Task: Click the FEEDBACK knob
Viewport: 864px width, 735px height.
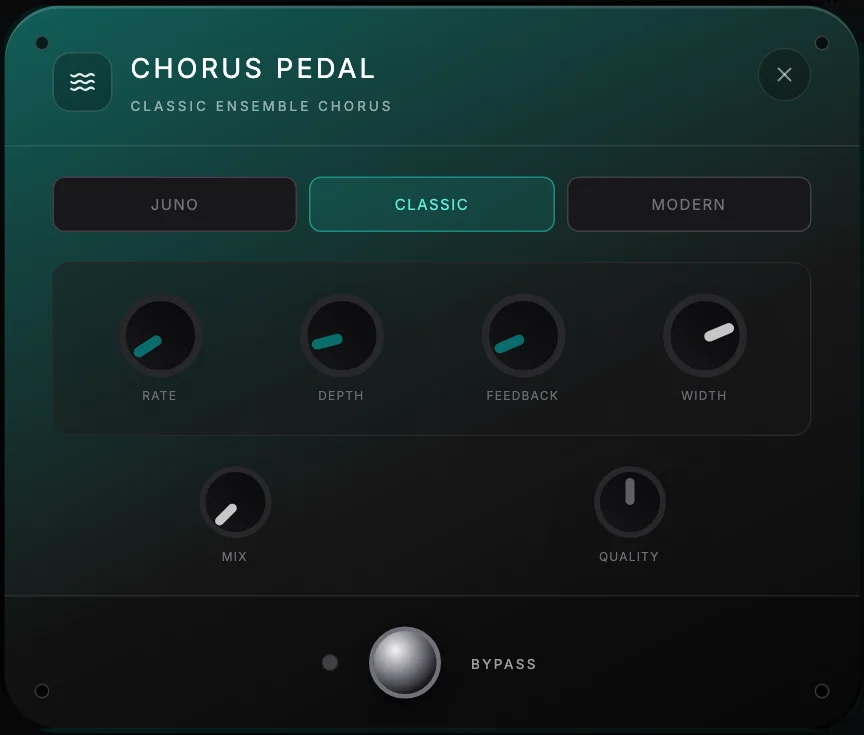Action: point(523,336)
